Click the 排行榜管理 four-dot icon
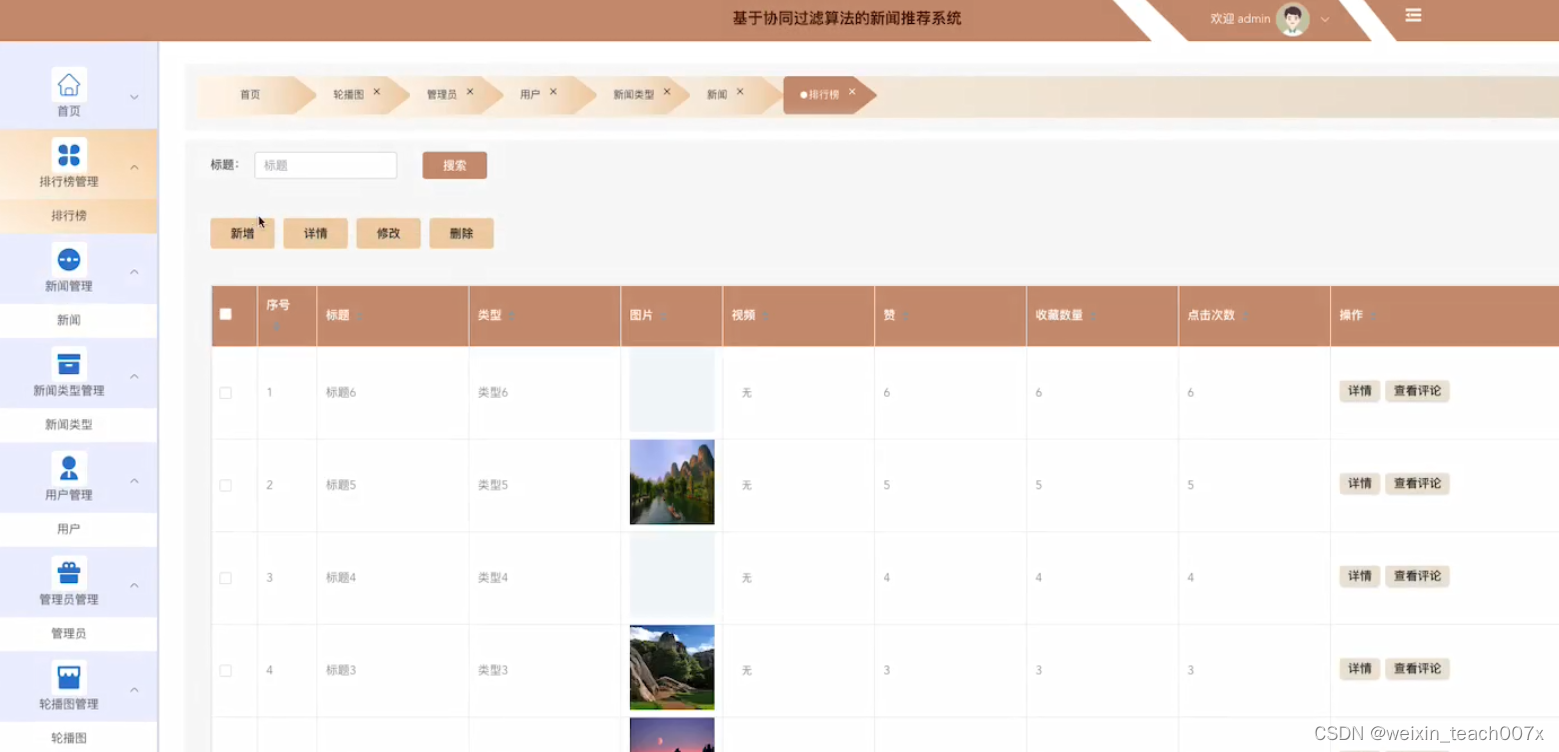1559x752 pixels. click(69, 155)
